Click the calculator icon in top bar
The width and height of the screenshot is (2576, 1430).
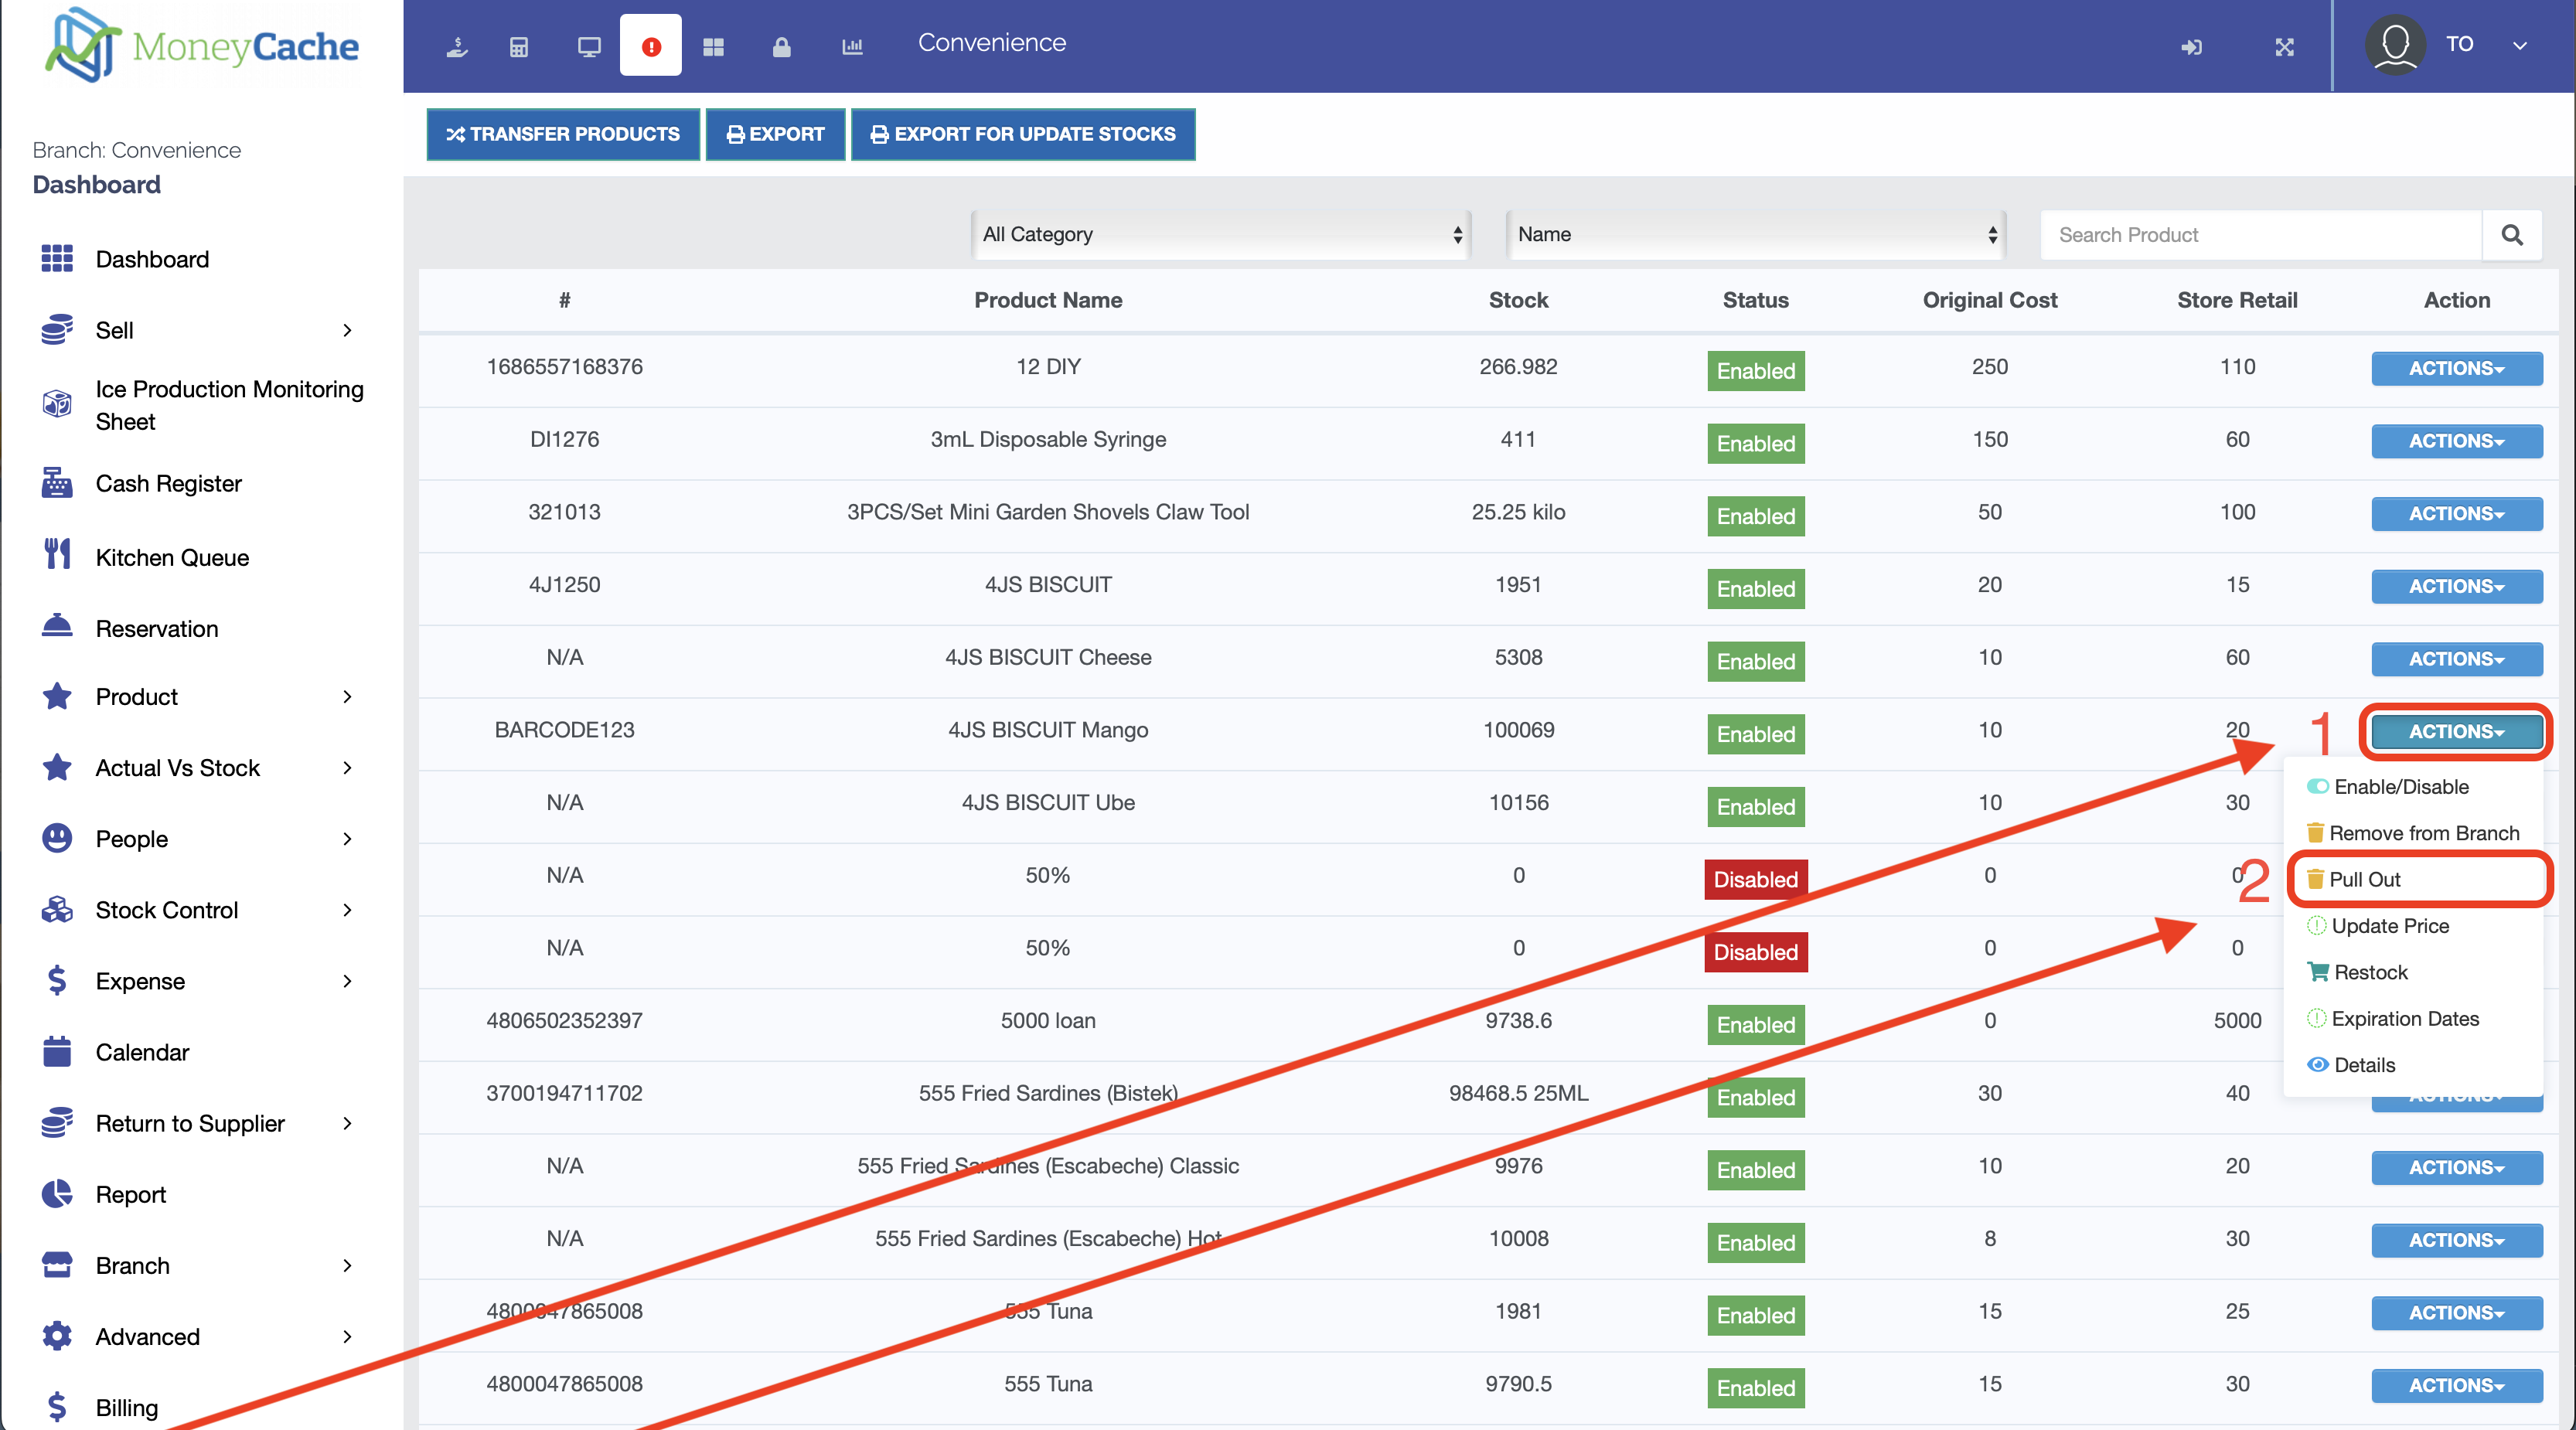(519, 47)
